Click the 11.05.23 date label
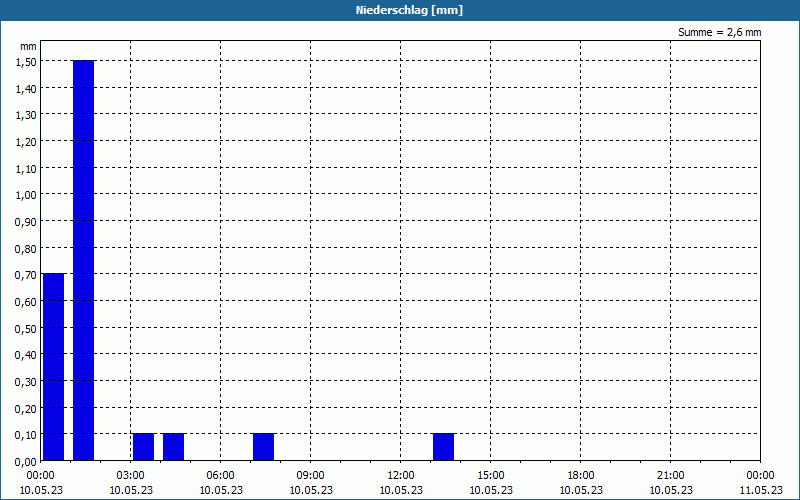The image size is (800, 500). click(x=761, y=490)
